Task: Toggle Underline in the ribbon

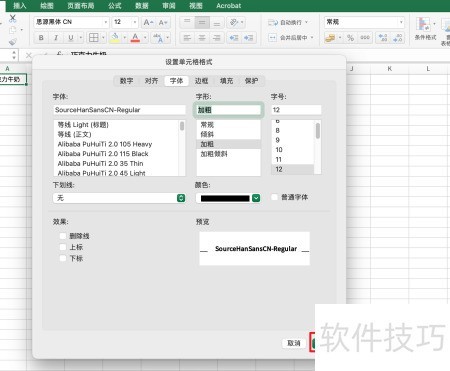Action: pyautogui.click(x=71, y=38)
